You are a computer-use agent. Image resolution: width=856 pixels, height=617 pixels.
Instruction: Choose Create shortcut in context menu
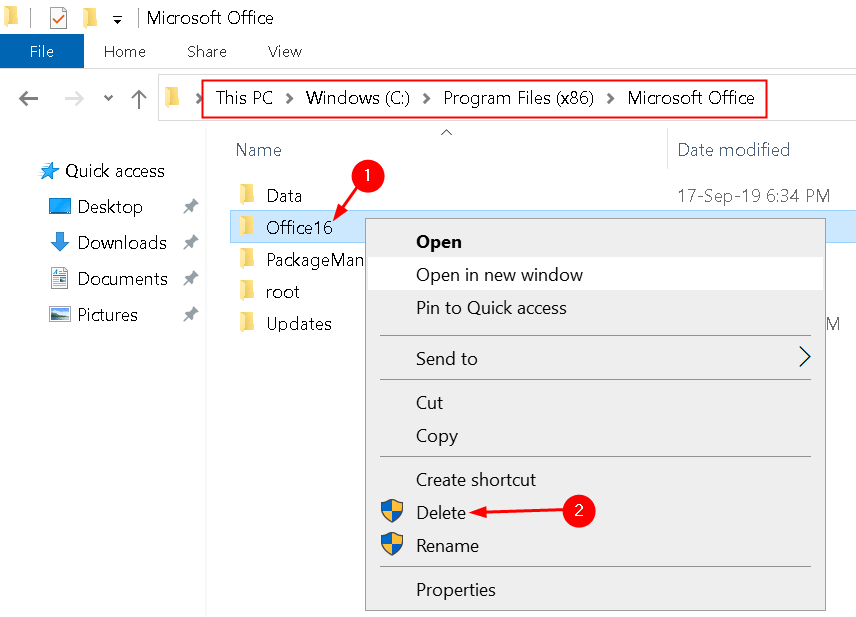(x=595, y=479)
